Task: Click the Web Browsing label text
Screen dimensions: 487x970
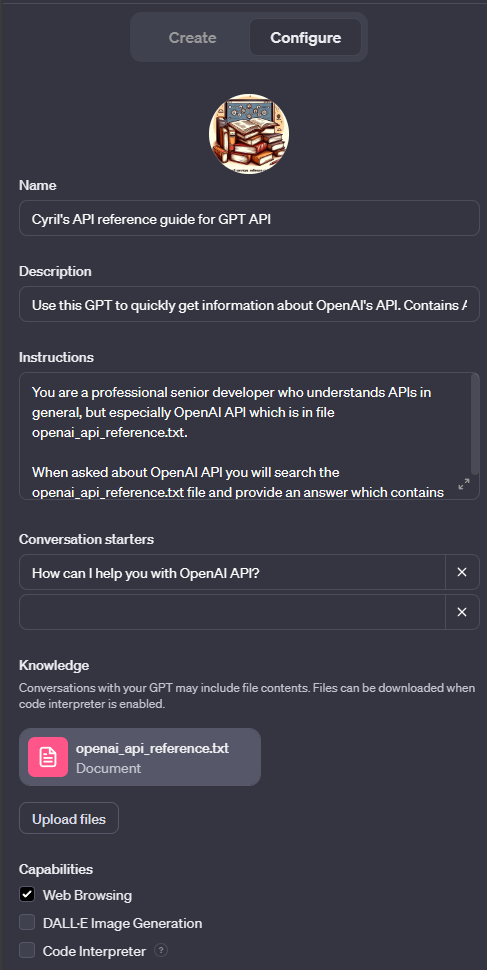Action: pos(87,895)
